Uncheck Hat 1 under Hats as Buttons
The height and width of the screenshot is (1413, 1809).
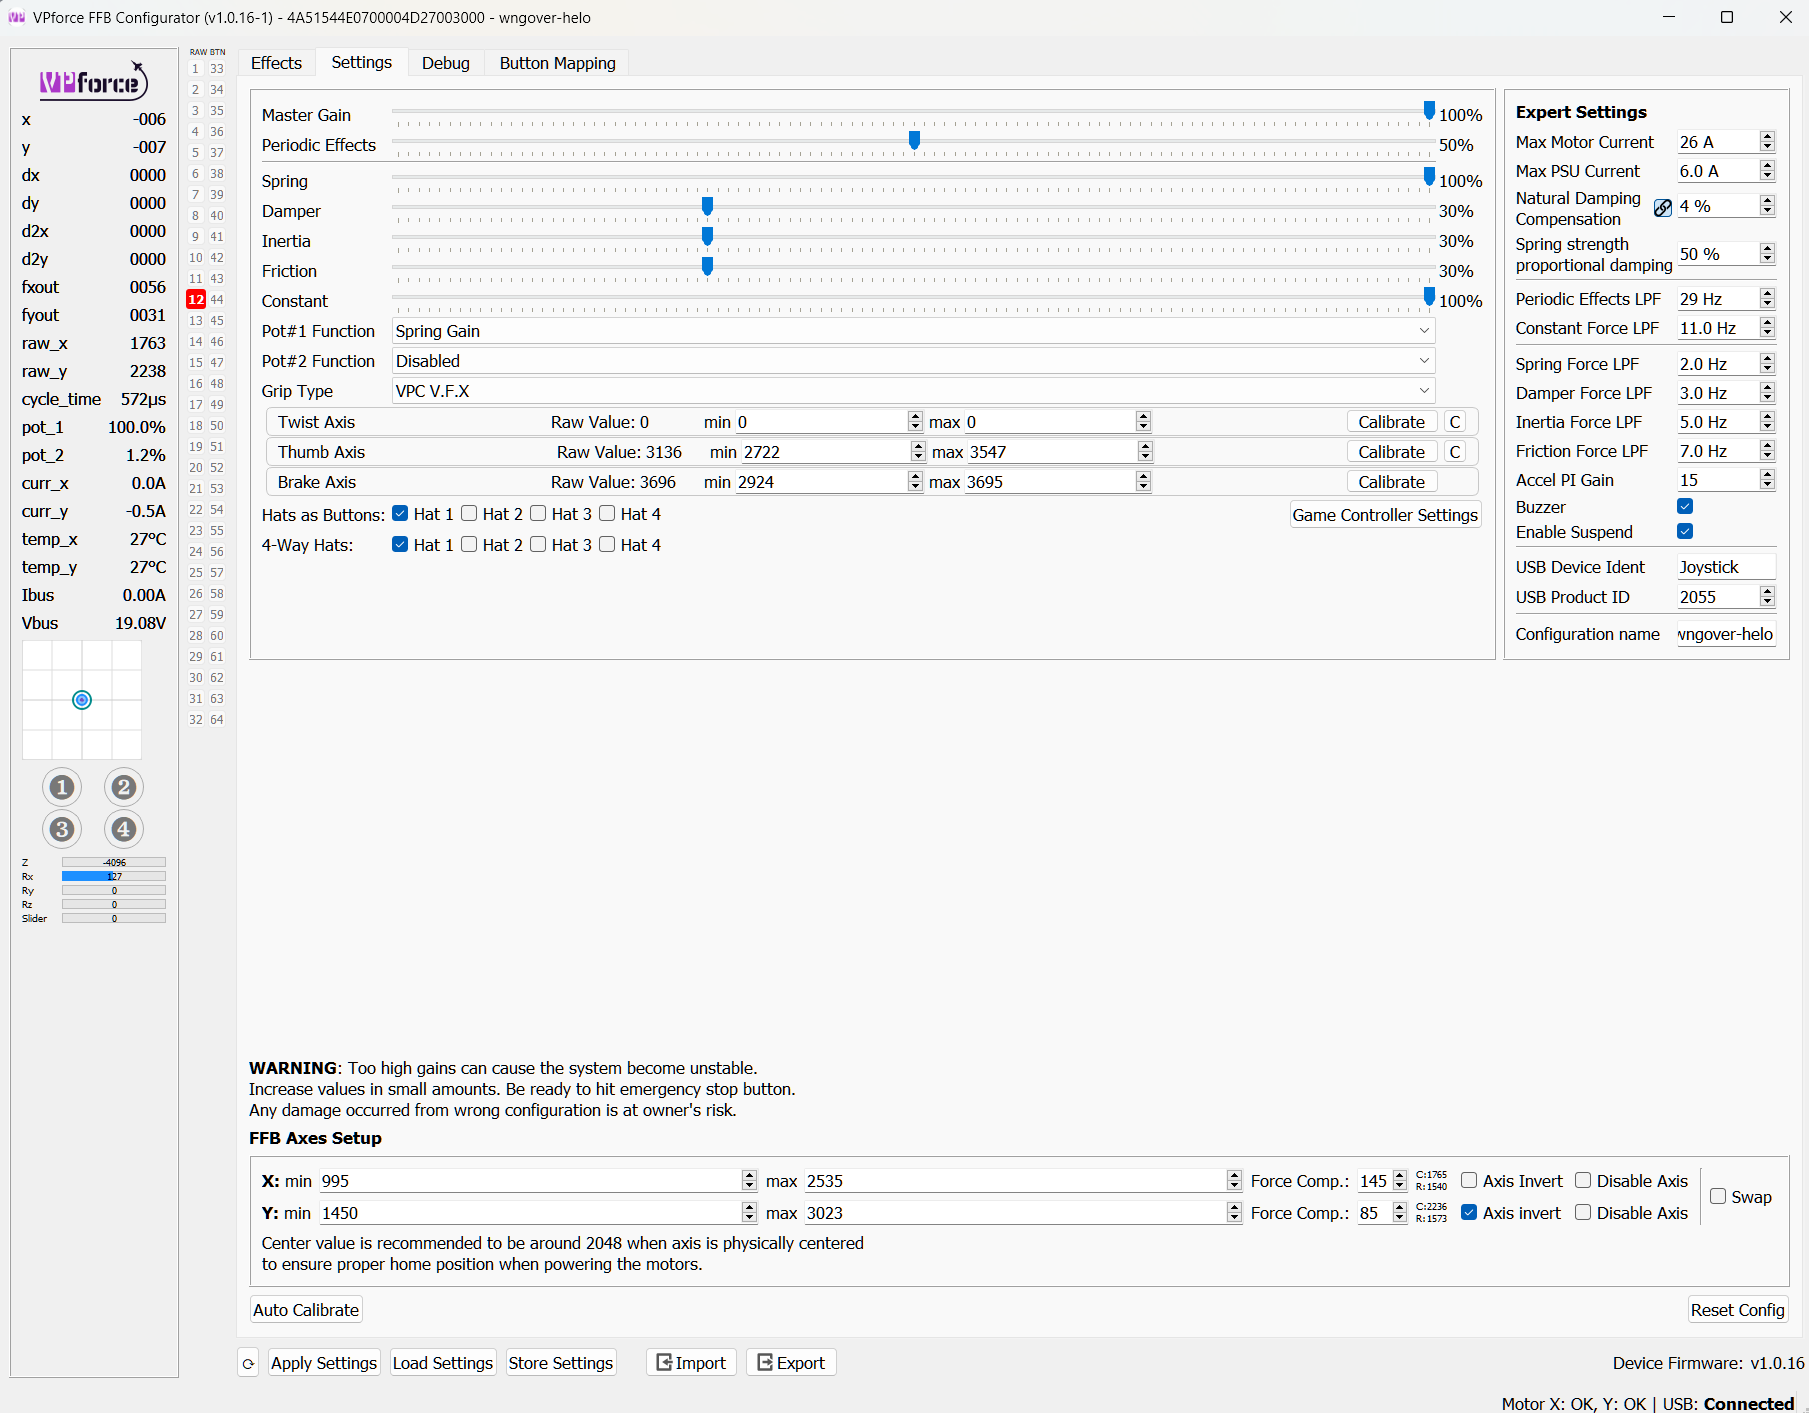pos(400,514)
